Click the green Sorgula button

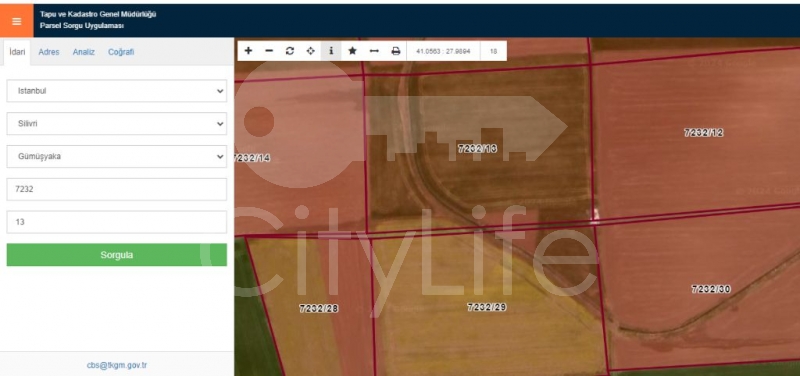pos(117,255)
